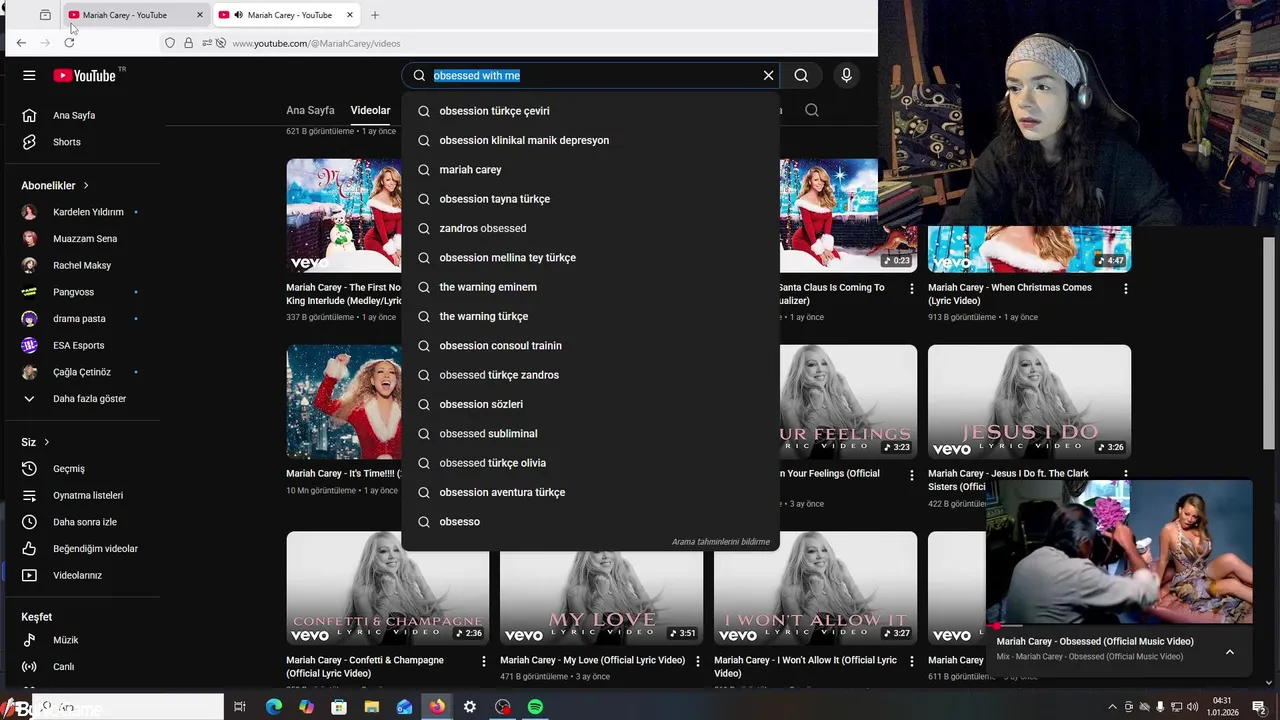Open Shorts in the sidebar

(x=83, y=142)
